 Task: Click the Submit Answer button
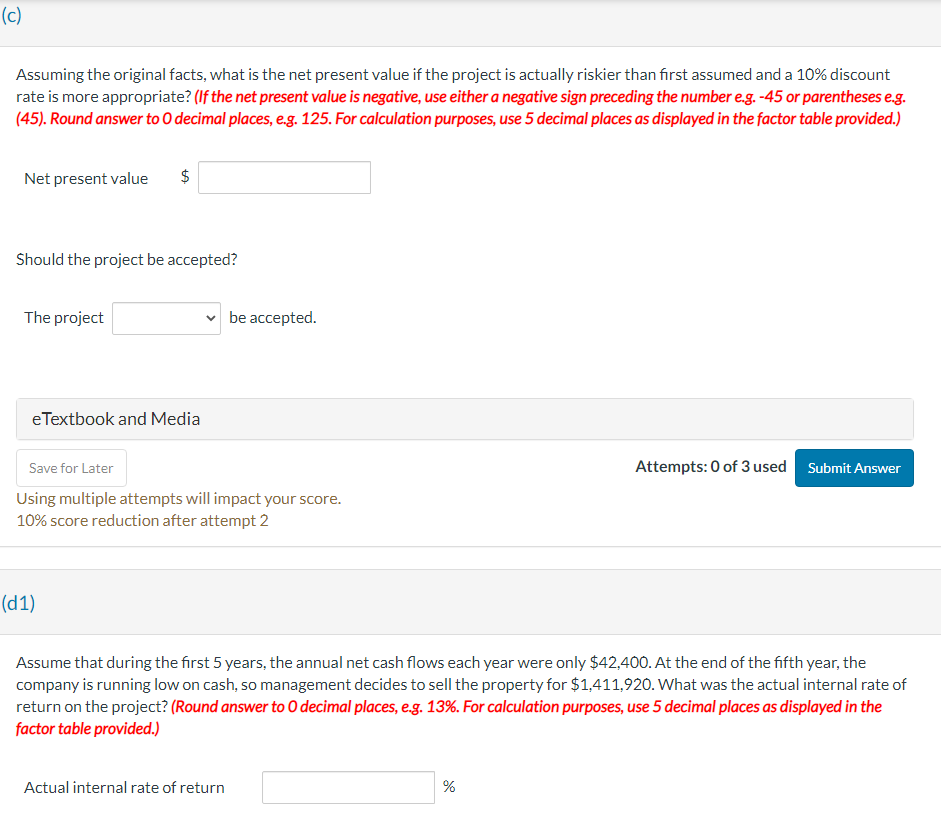pyautogui.click(x=854, y=467)
